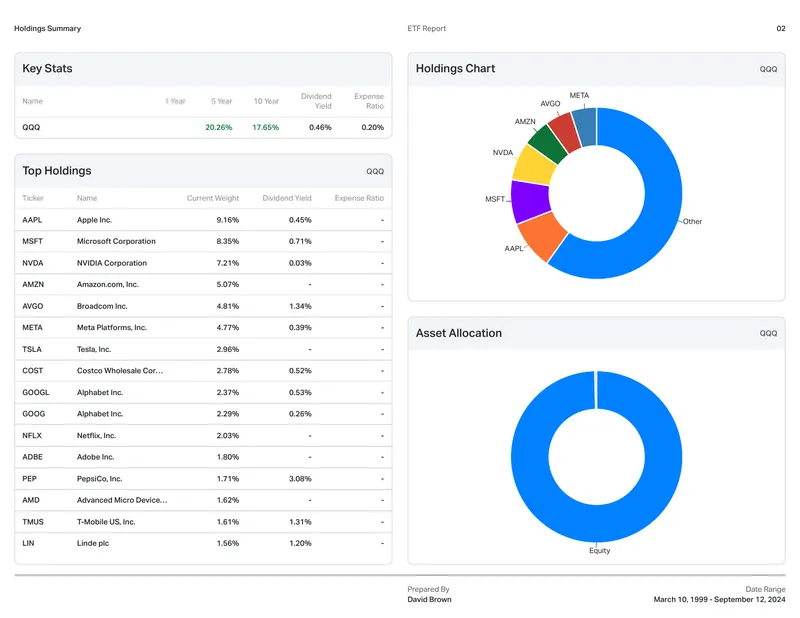Click the QQQ label on Holdings Chart panel
Image resolution: width=800 pixels, height=618 pixels.
(x=768, y=69)
